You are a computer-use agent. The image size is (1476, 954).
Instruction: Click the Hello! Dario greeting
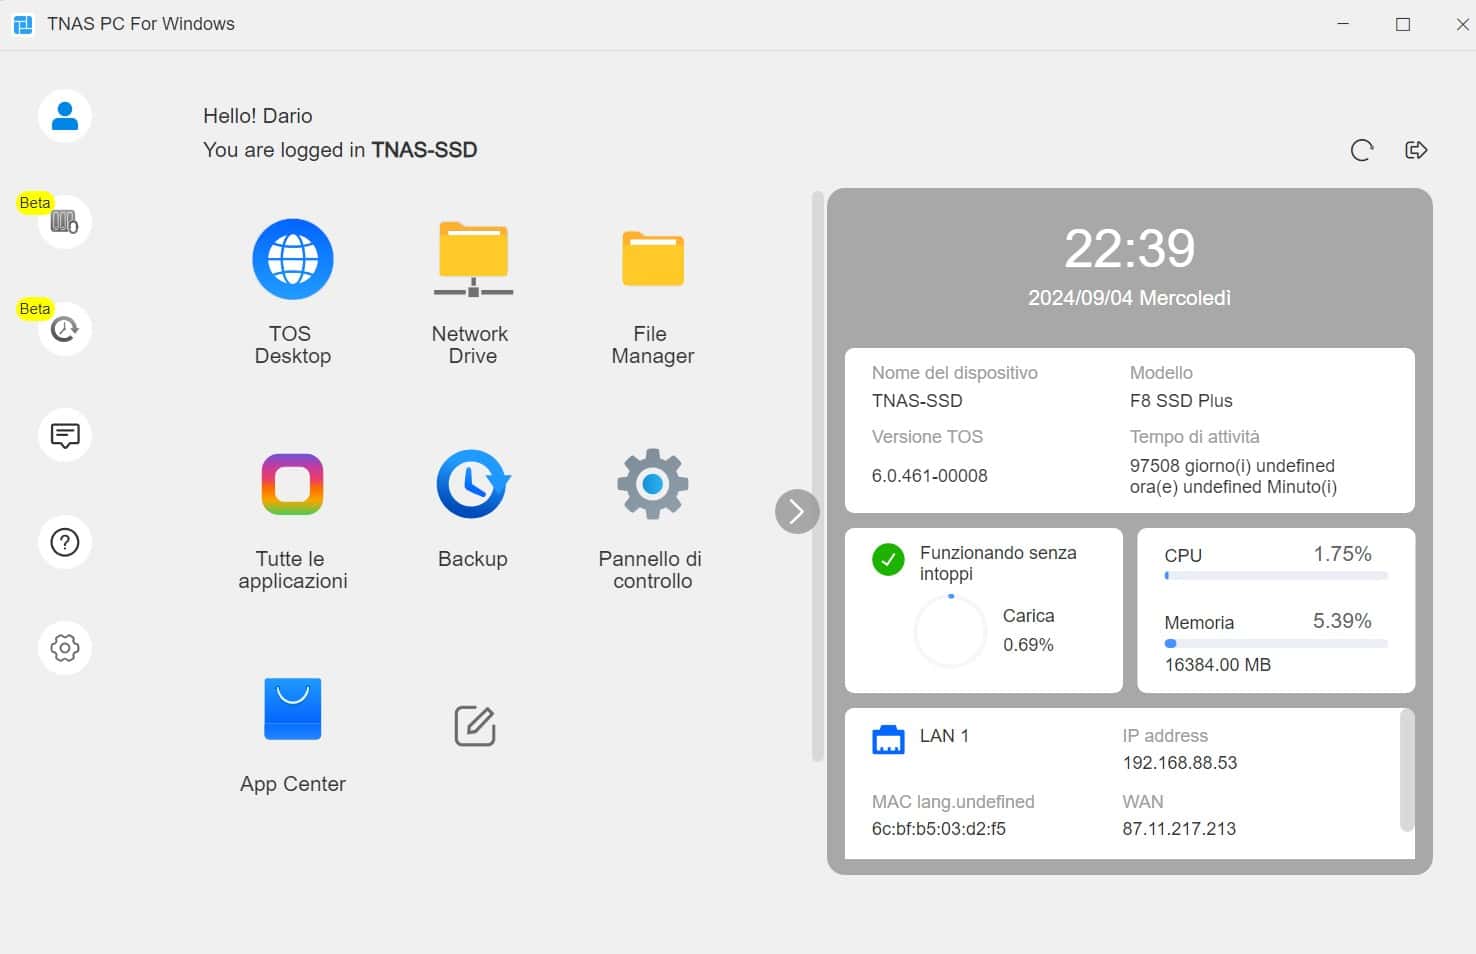[x=258, y=116]
